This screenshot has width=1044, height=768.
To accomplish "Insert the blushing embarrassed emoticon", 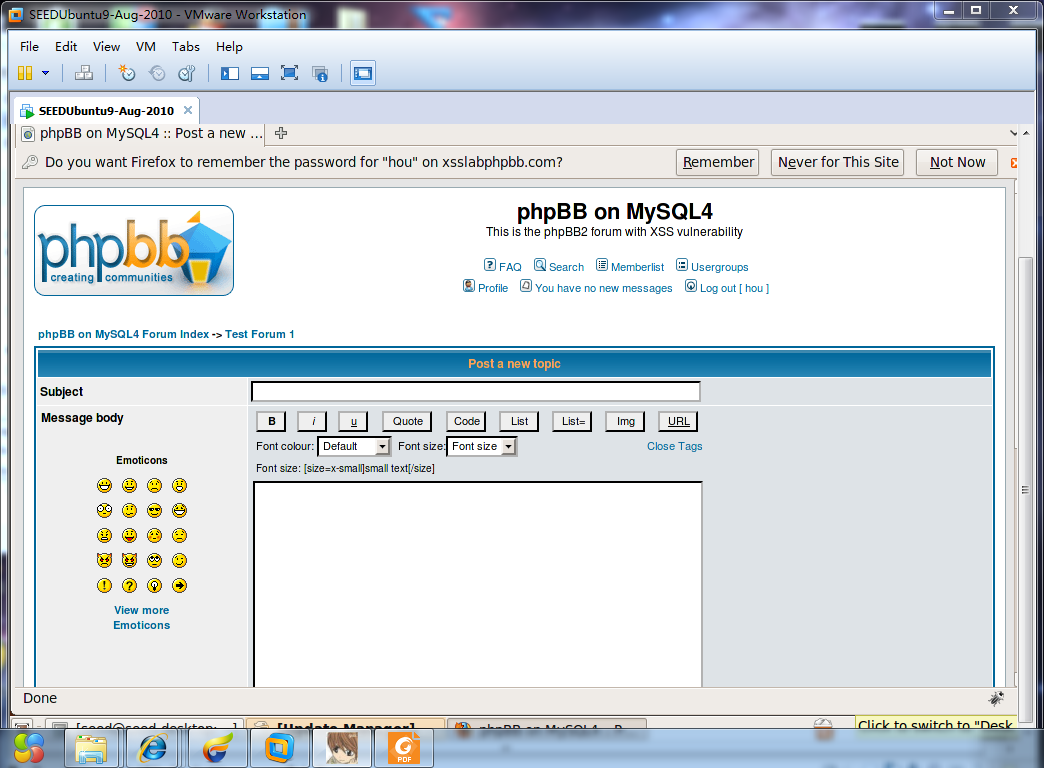I will point(154,536).
